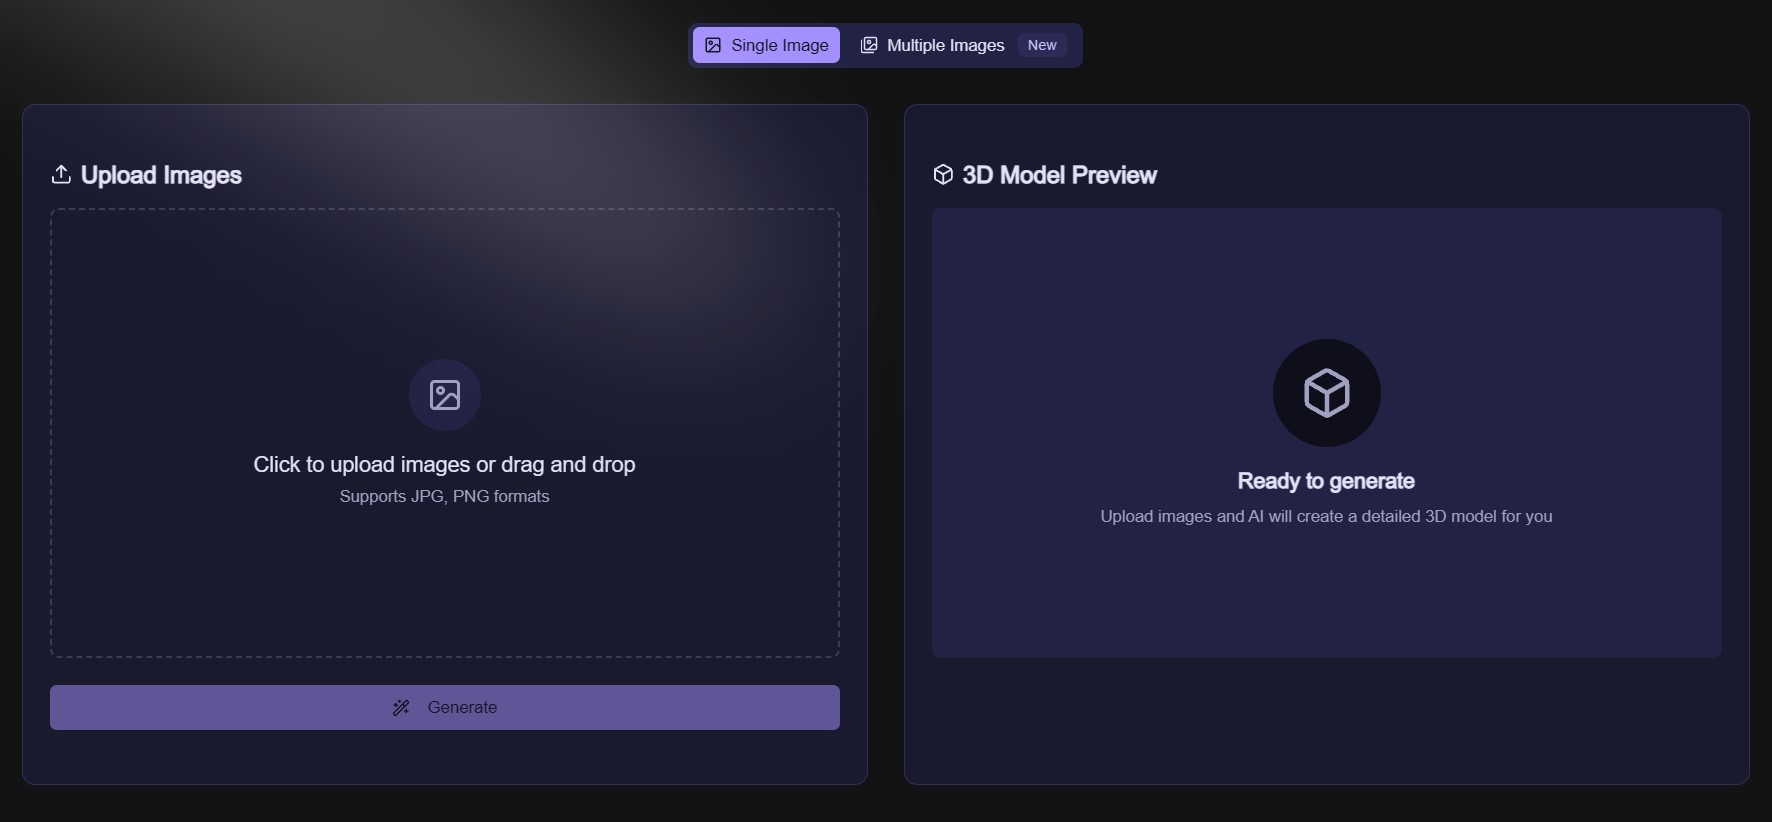
Task: Click the 'Supports JPG, PNG formats' note
Action: [x=444, y=496]
